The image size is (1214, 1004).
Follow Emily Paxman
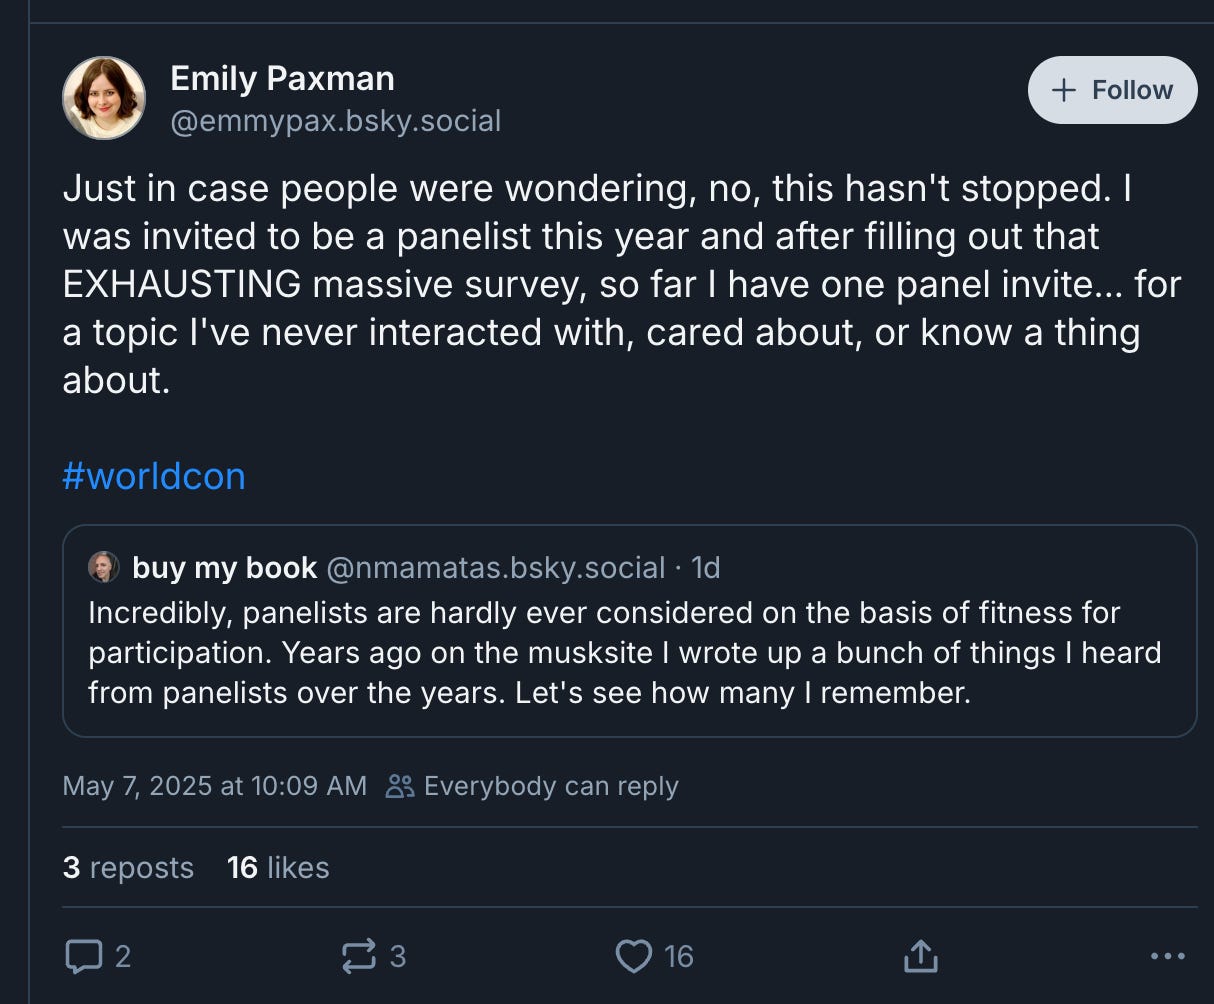coord(1112,90)
